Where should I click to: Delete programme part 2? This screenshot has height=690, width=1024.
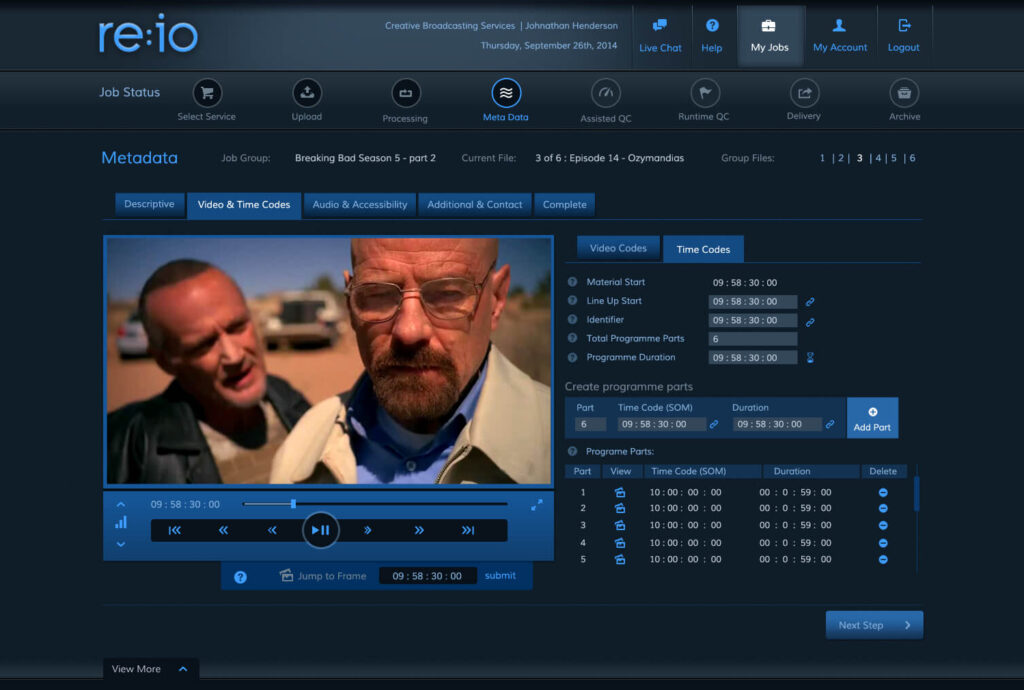point(883,509)
